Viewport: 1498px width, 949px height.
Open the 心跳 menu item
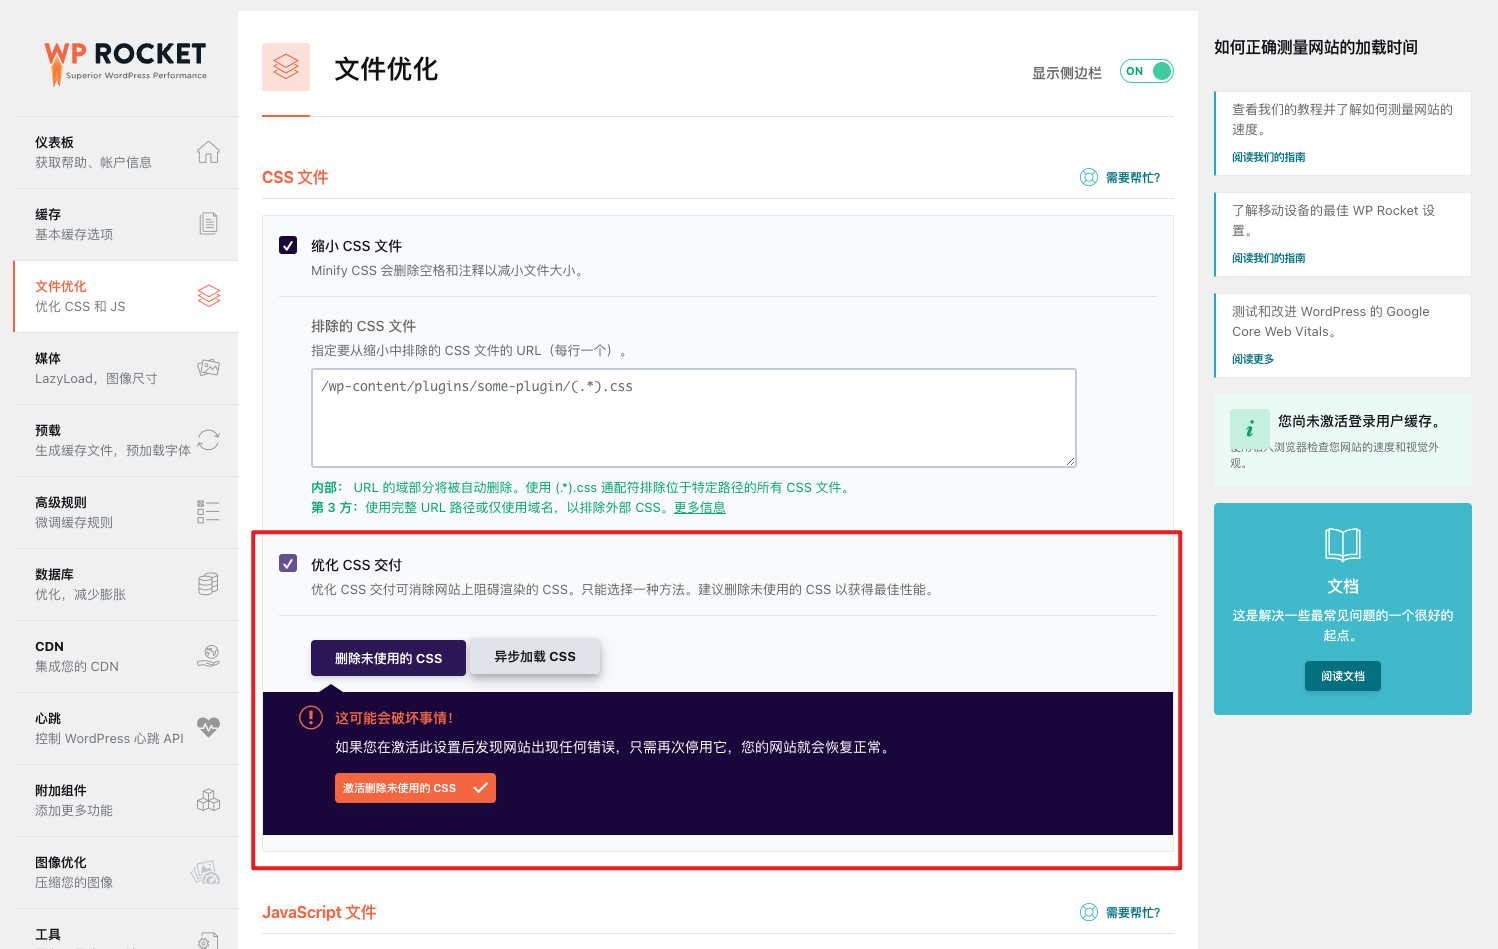pyautogui.click(x=126, y=728)
